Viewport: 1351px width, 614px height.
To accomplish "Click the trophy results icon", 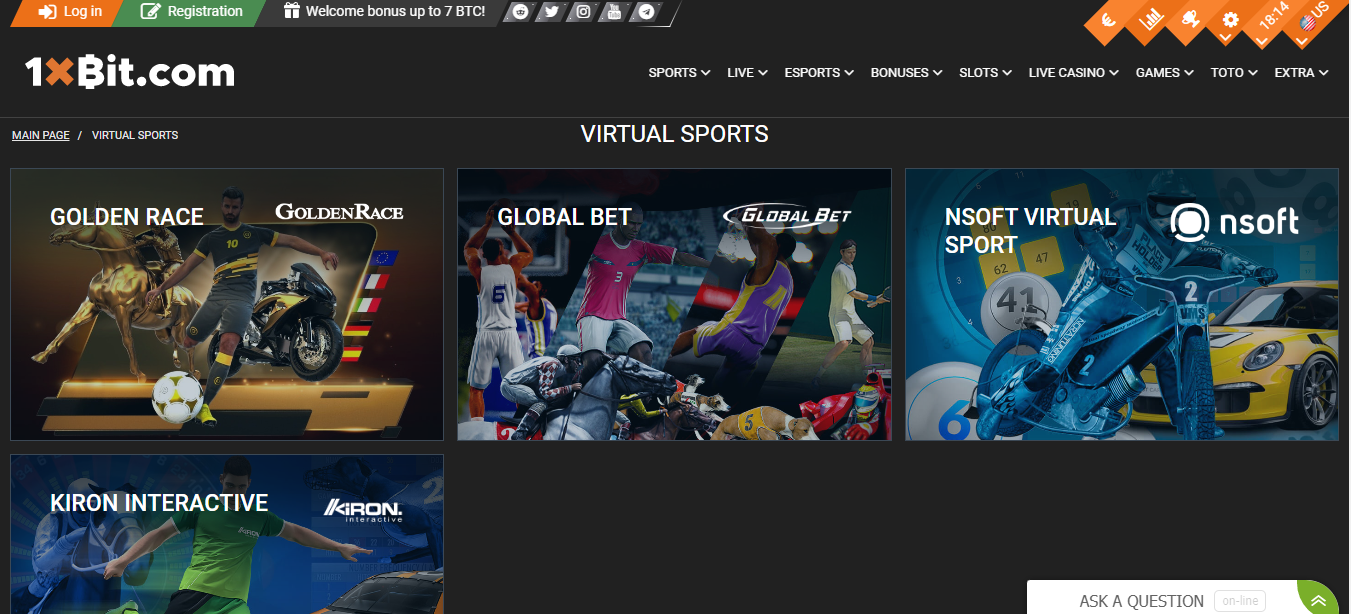I will 1190,20.
